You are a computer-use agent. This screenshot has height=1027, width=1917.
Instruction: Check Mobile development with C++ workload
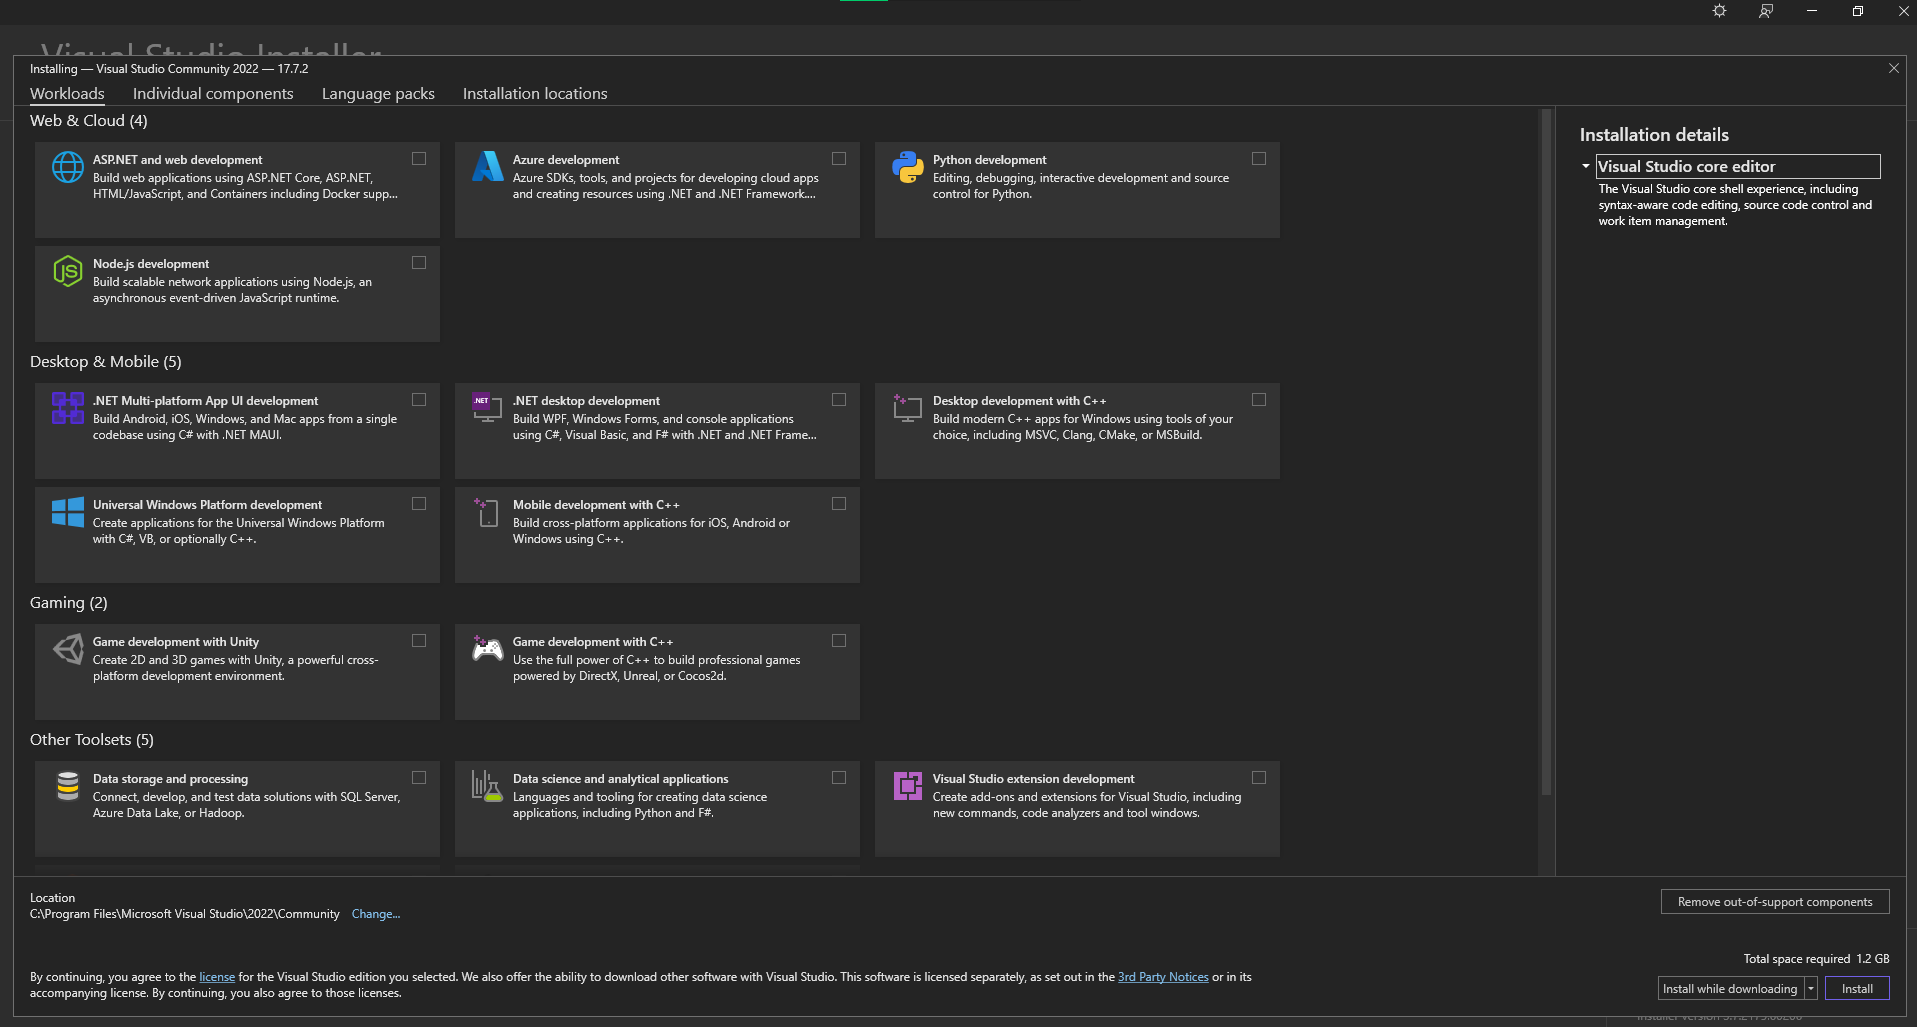(839, 504)
